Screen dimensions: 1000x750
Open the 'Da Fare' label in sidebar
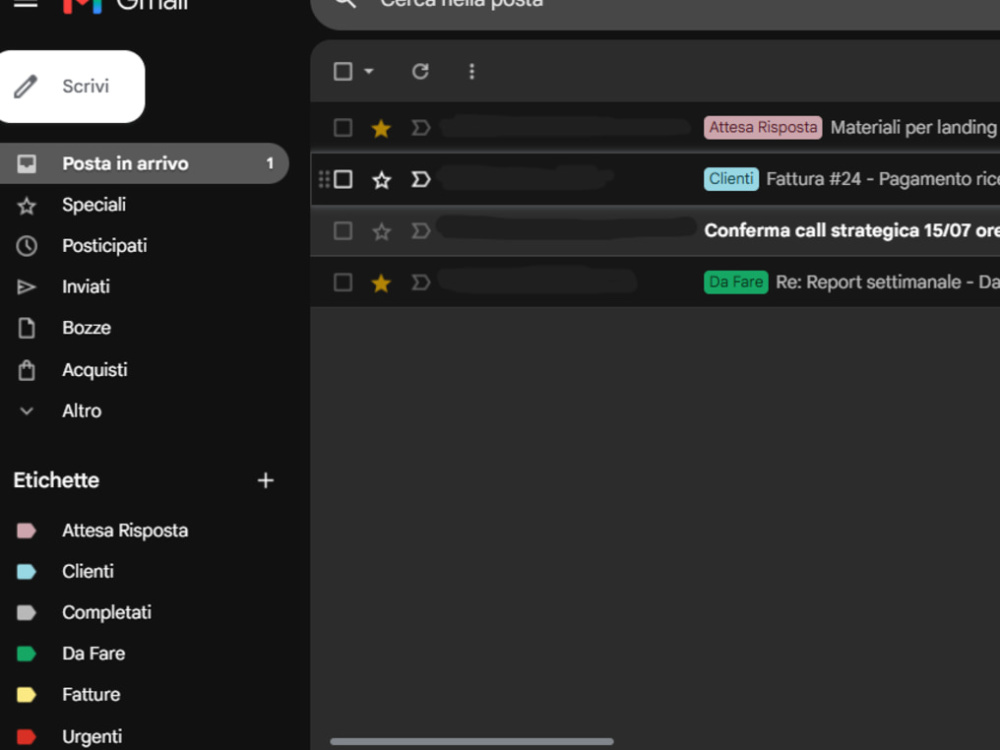tap(93, 654)
